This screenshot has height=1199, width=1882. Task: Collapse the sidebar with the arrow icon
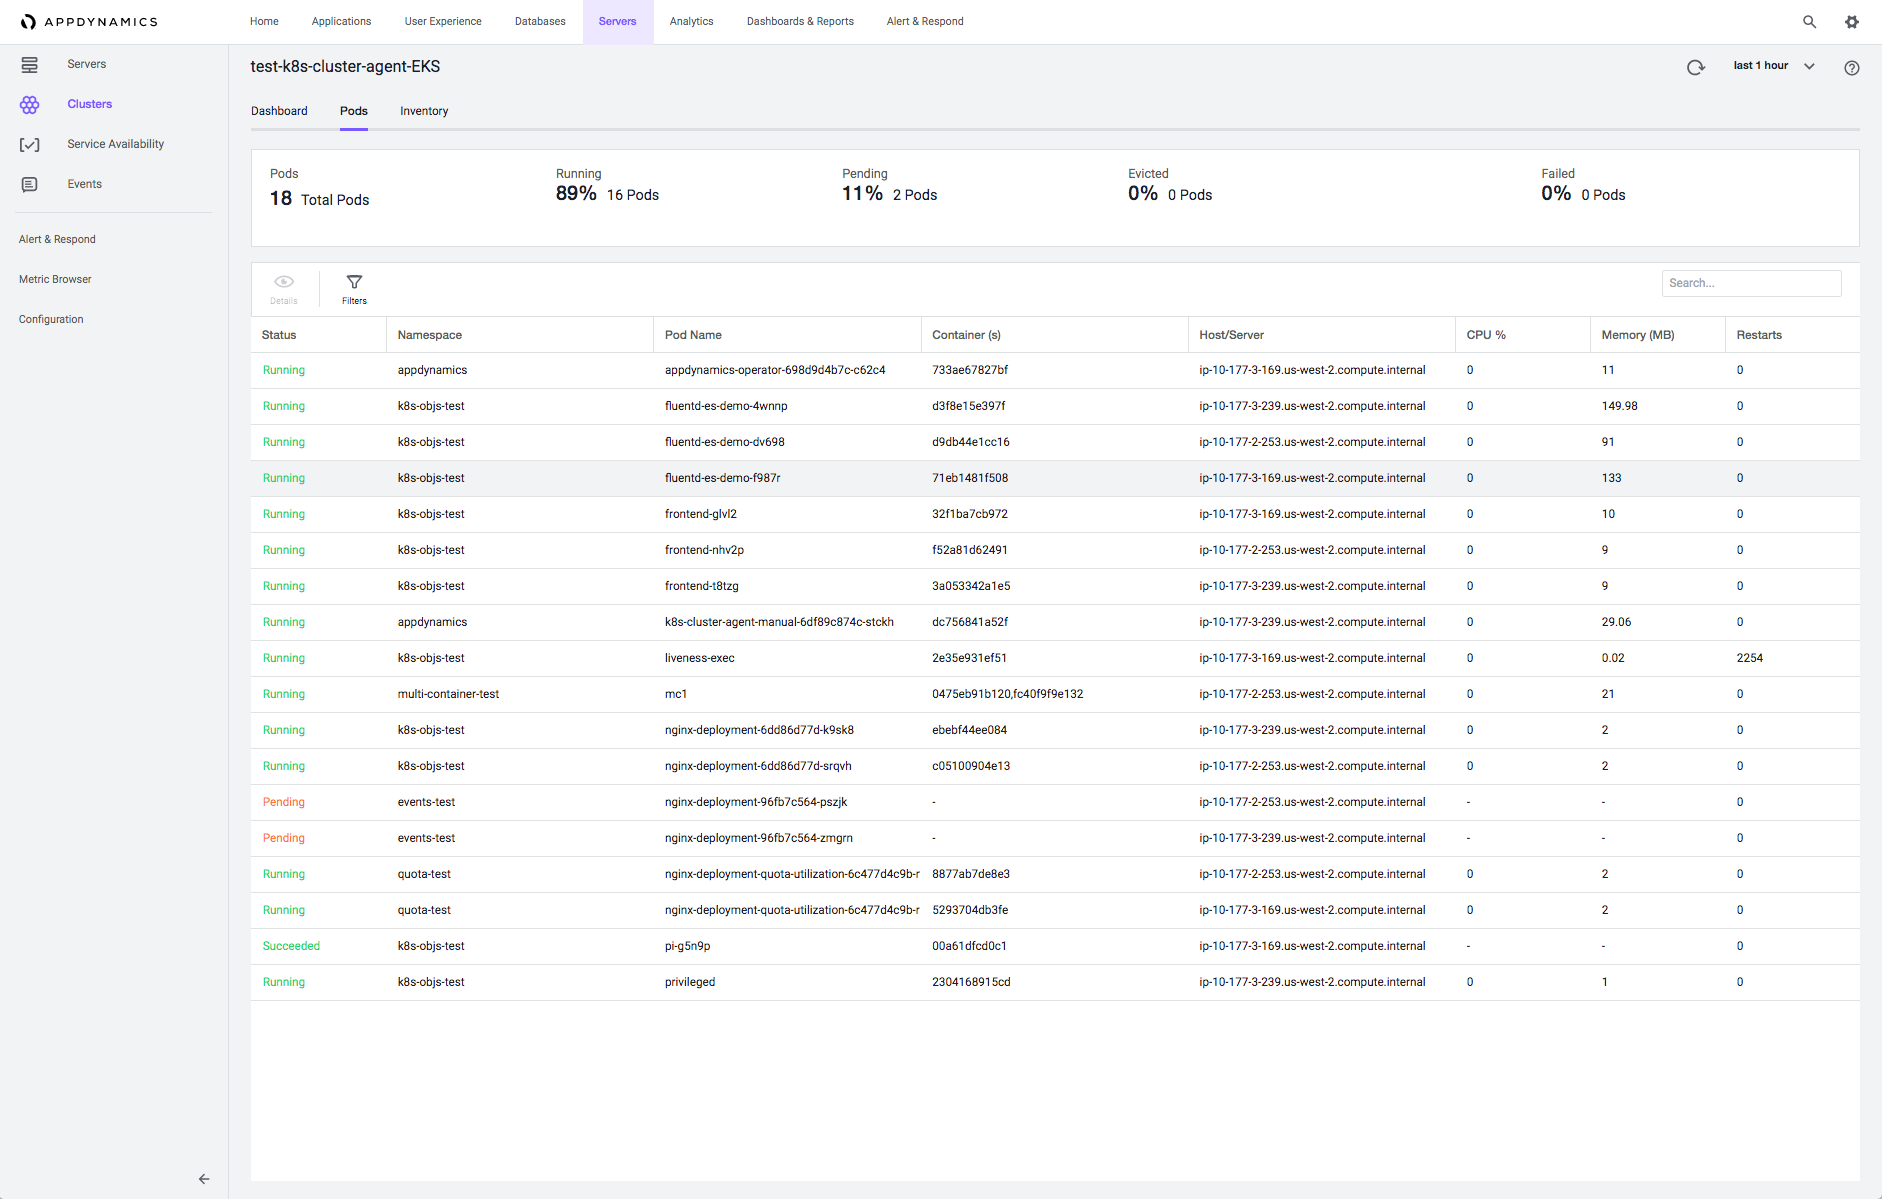coord(204,1179)
